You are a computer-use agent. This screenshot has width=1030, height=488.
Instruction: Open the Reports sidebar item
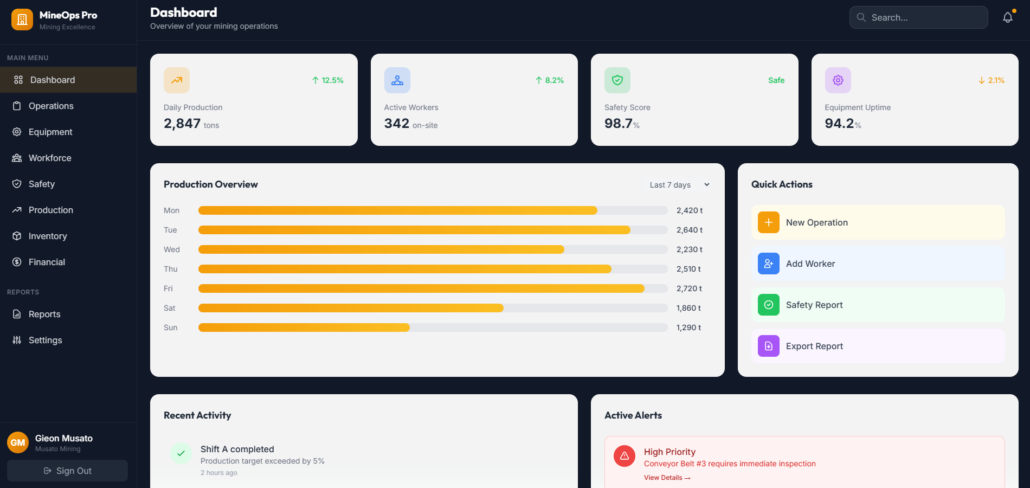pyautogui.click(x=44, y=314)
